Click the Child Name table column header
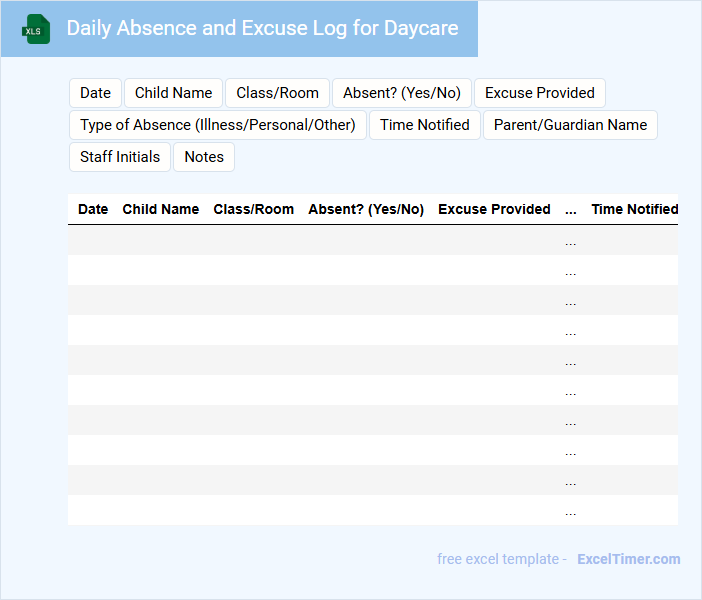 160,209
